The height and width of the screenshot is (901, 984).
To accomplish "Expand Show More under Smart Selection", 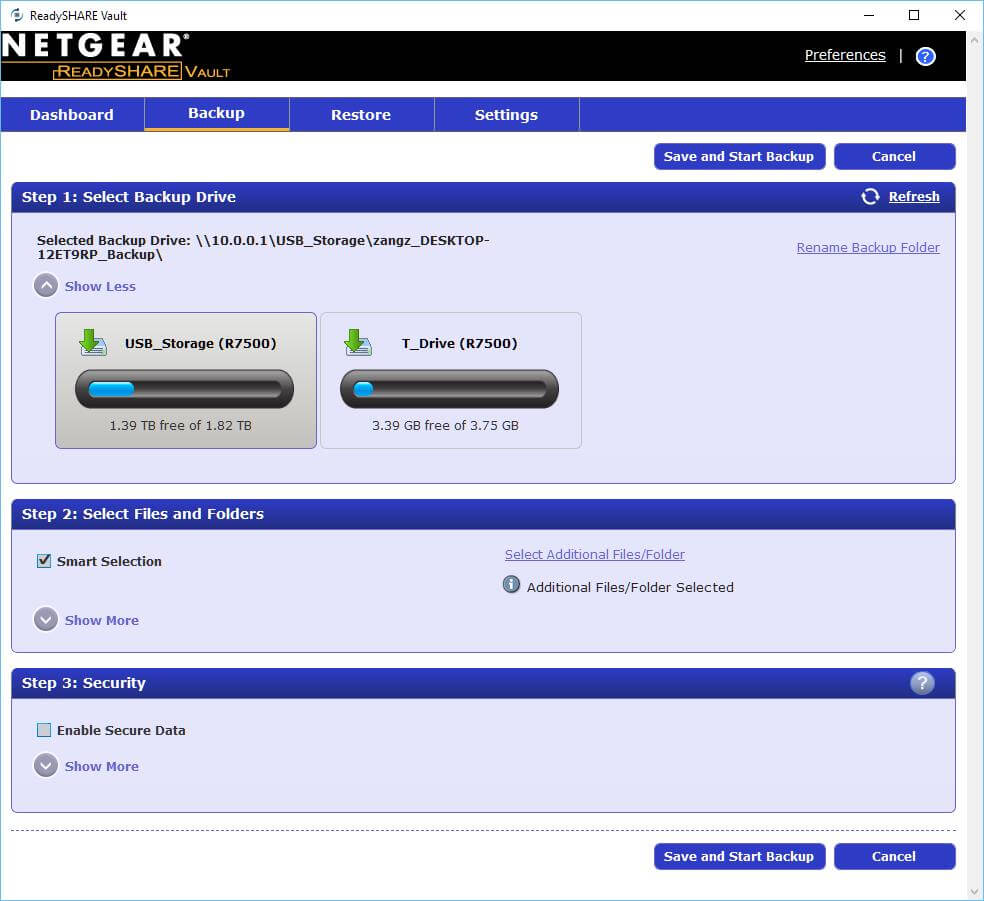I will [x=87, y=620].
